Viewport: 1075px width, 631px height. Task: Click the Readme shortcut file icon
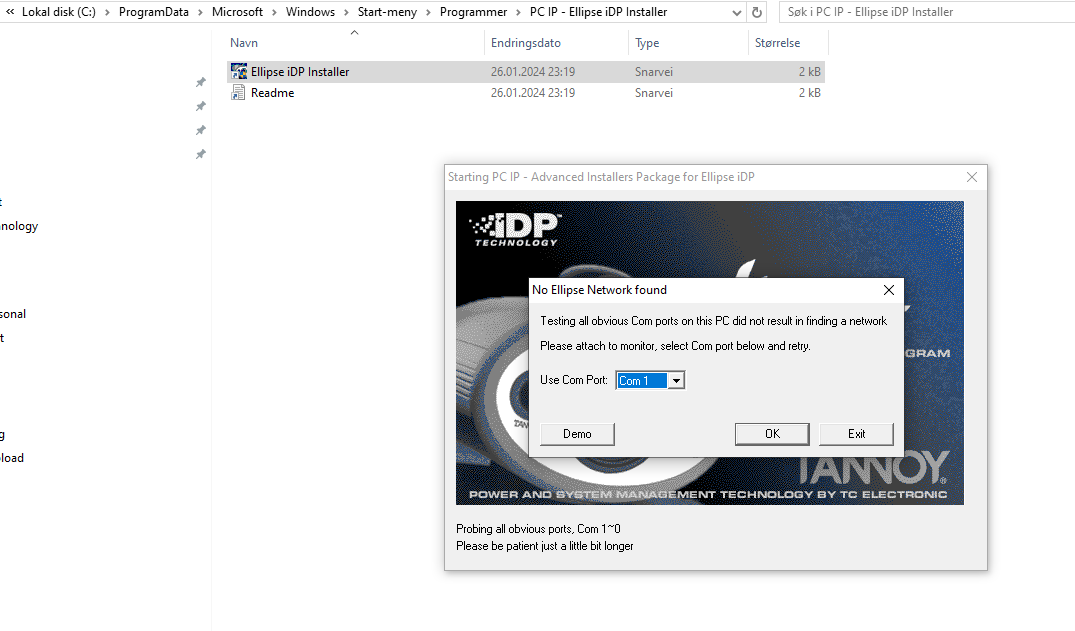[238, 93]
